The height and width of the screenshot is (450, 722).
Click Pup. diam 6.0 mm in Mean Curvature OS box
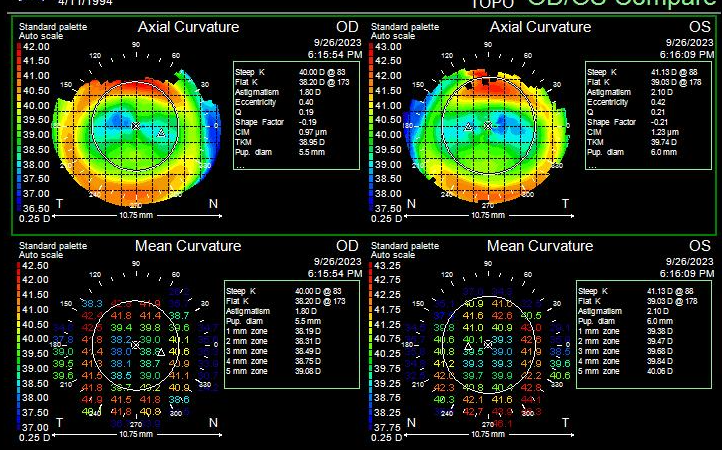[x=625, y=321]
